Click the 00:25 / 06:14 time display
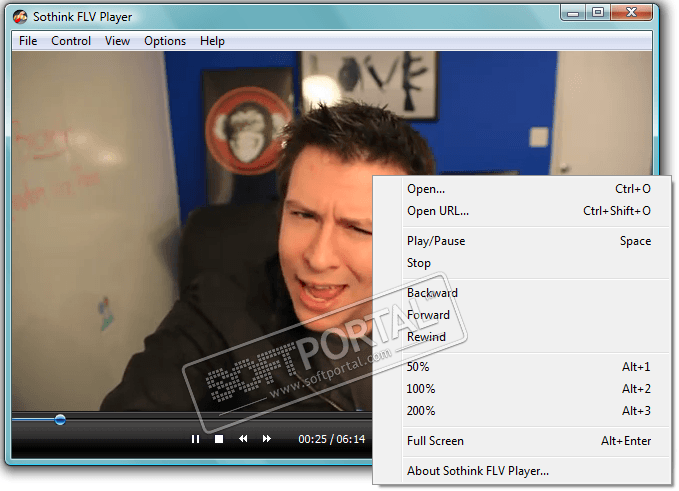679x491 pixels. coord(332,439)
